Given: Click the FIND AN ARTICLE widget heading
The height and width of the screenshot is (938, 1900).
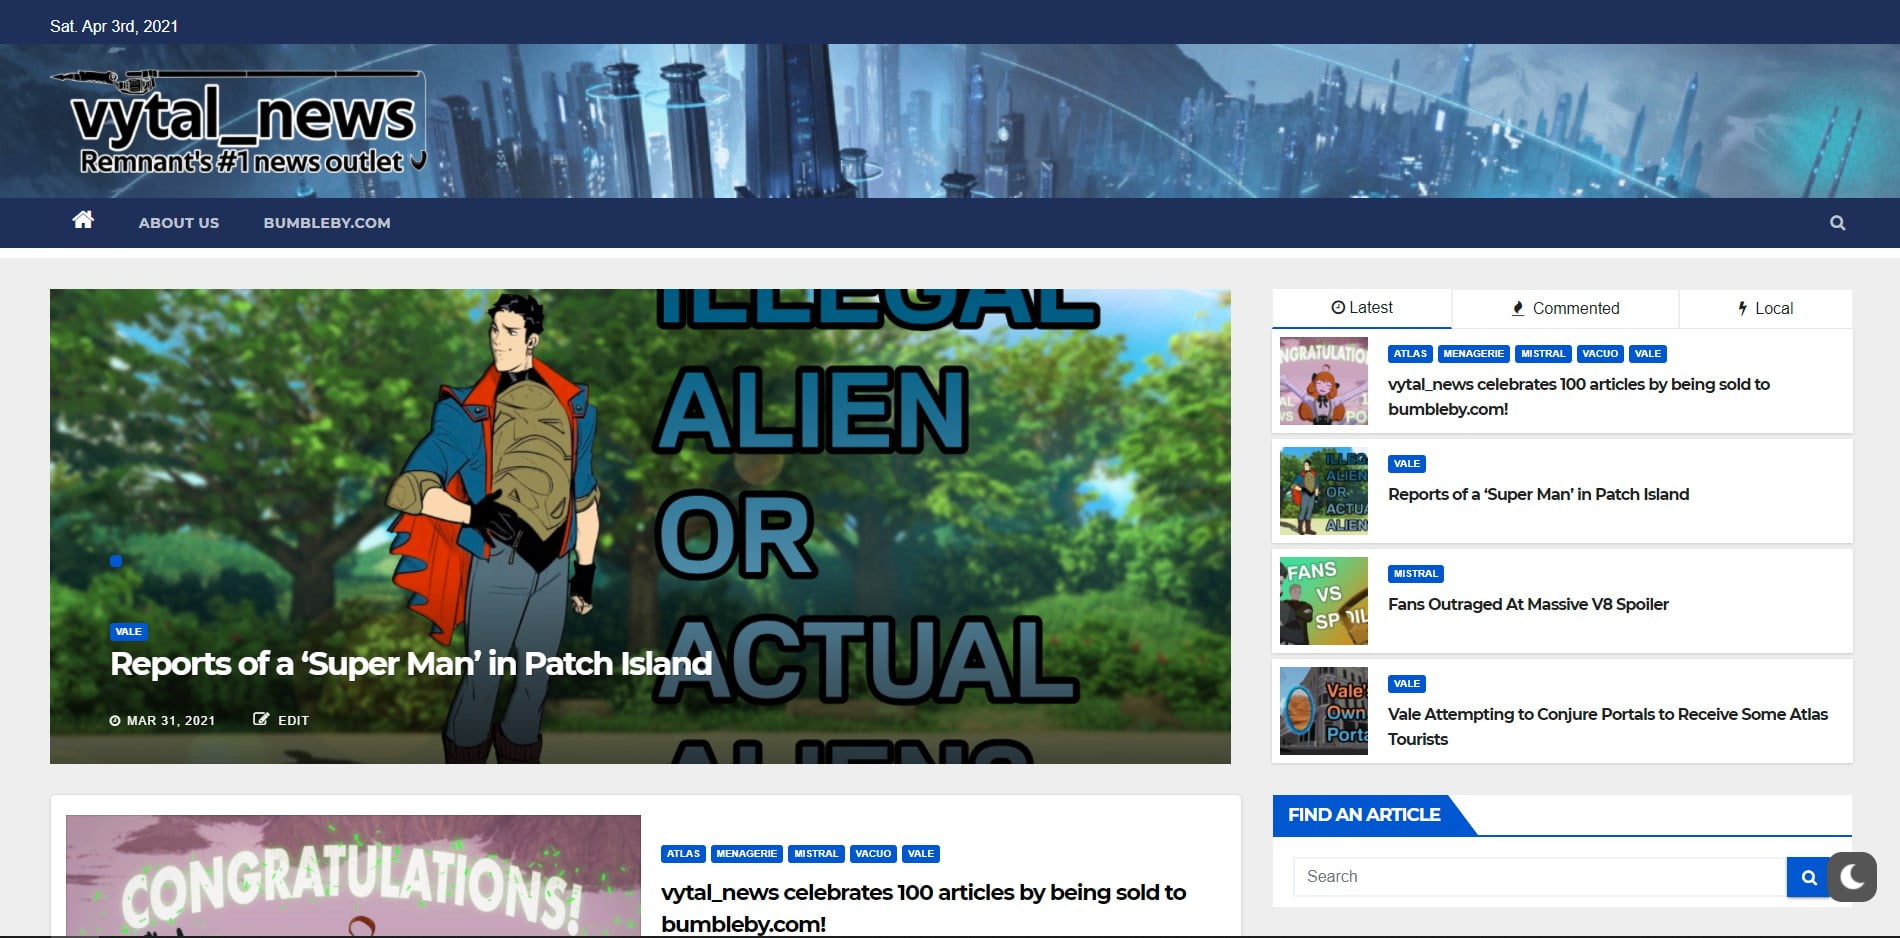Looking at the screenshot, I should point(1364,815).
